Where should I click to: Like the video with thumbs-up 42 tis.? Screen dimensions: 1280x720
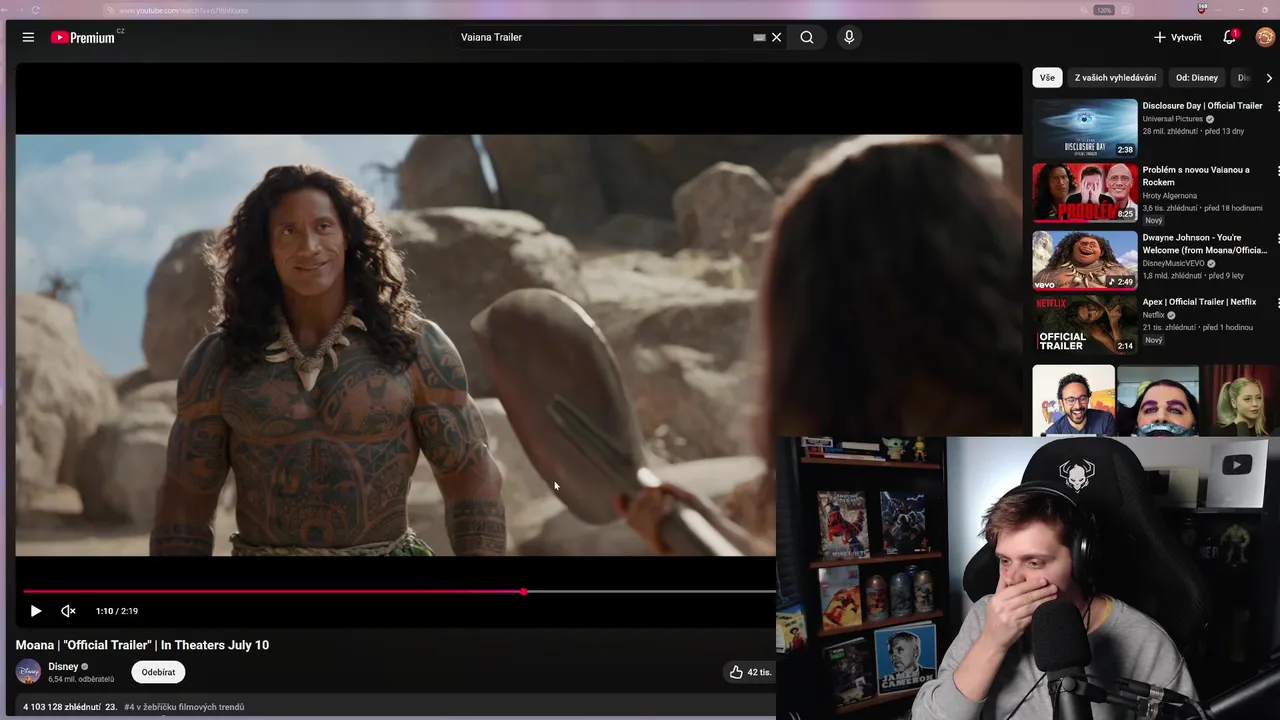pos(750,672)
